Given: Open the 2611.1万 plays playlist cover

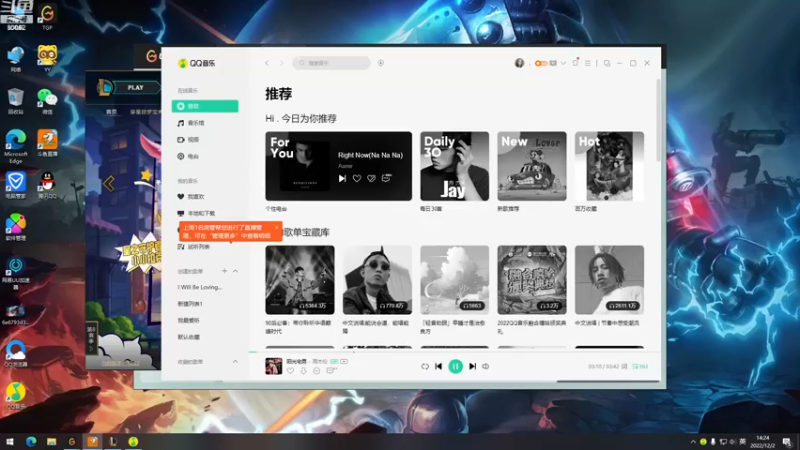Looking at the screenshot, I should 609,280.
